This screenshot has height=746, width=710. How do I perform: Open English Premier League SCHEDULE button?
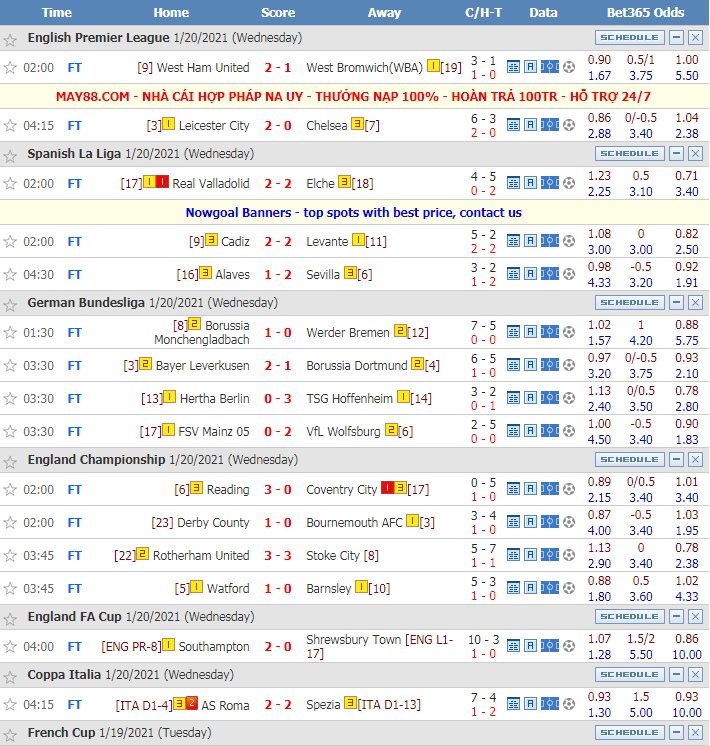click(630, 38)
